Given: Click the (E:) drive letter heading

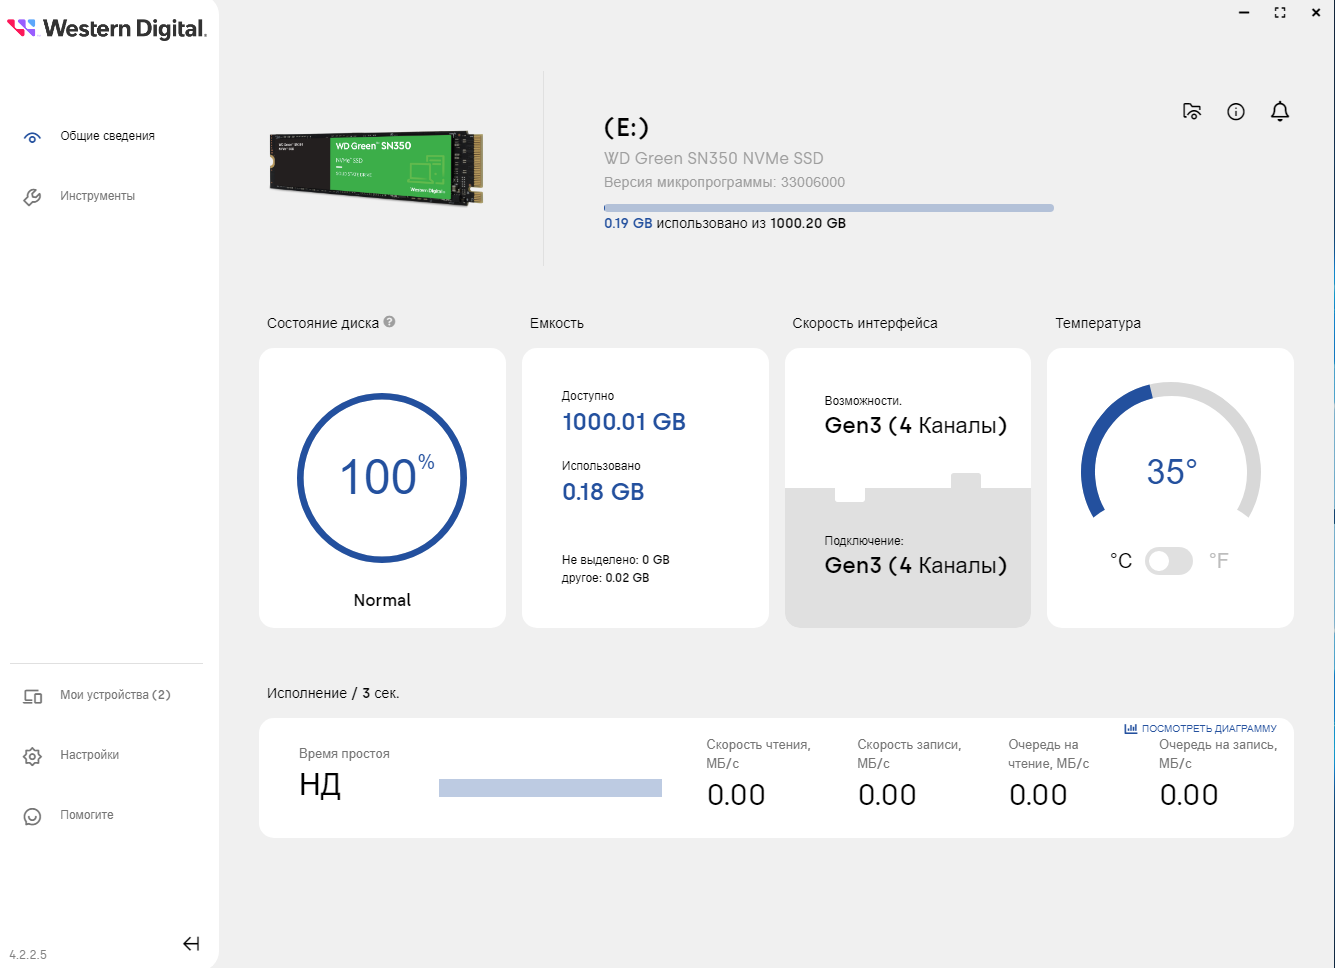Looking at the screenshot, I should [x=626, y=128].
